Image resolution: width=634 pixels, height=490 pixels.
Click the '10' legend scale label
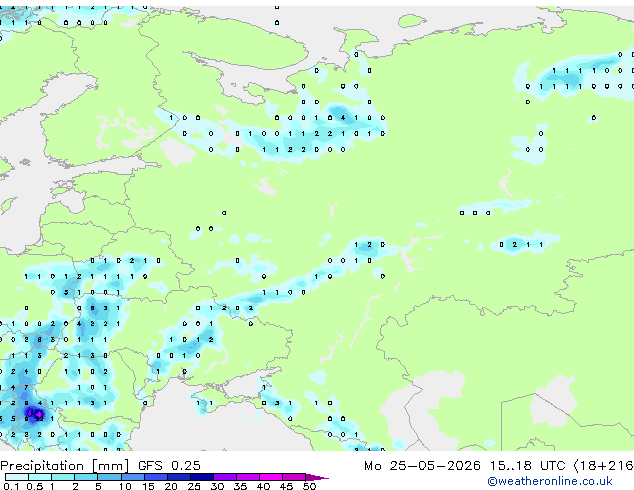point(125,486)
